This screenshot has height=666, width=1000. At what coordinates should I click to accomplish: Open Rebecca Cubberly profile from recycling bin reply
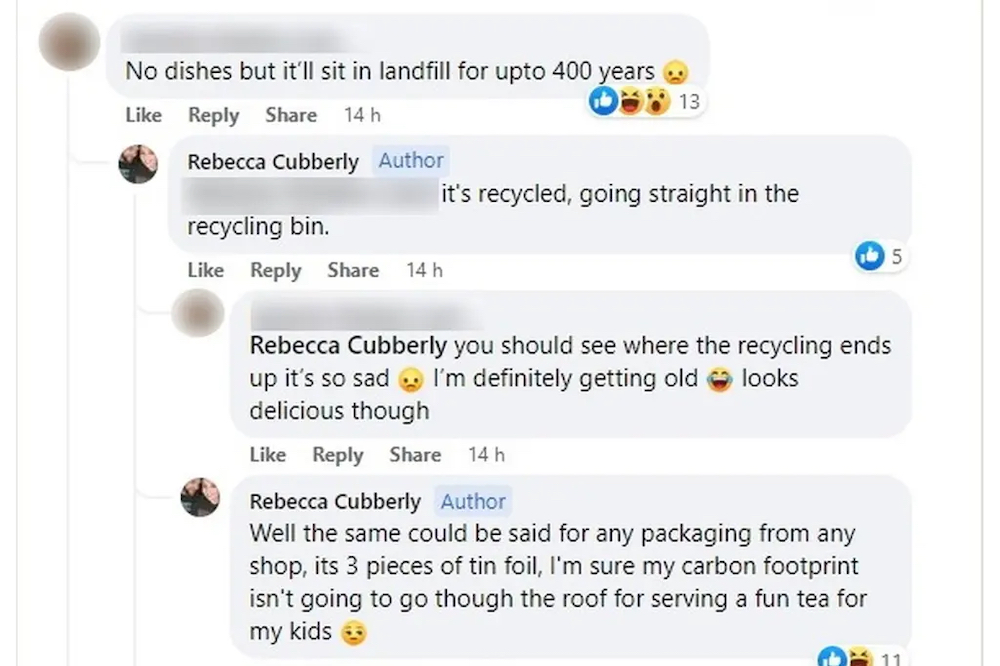click(x=272, y=161)
